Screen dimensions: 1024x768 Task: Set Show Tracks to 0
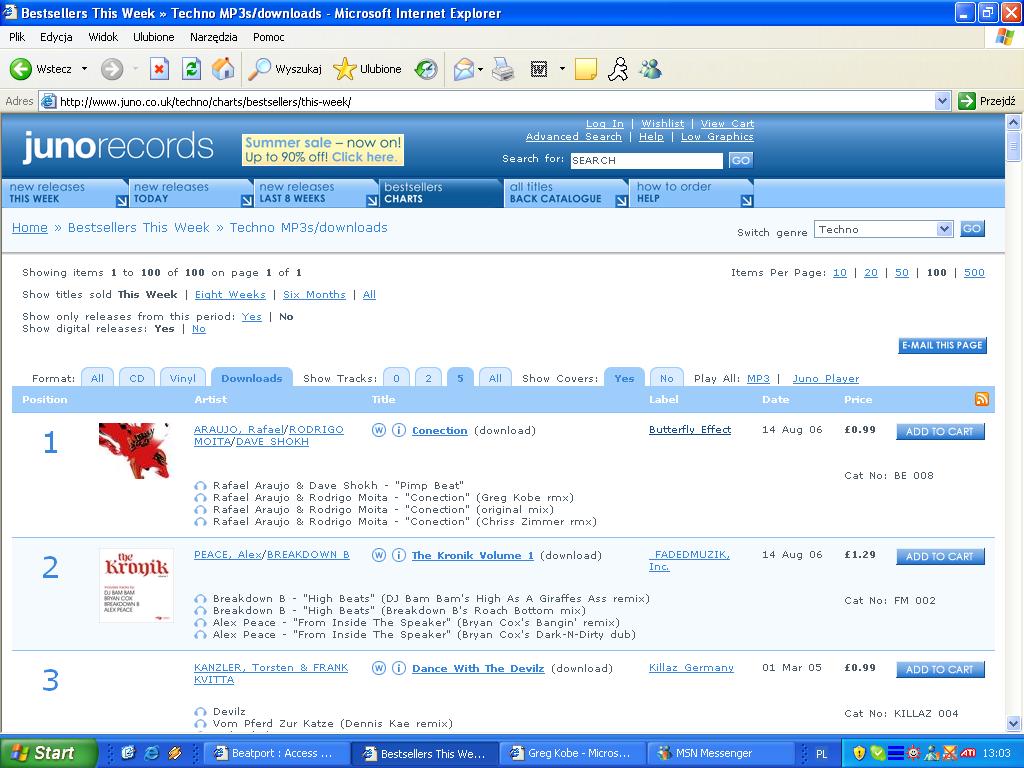pos(396,378)
